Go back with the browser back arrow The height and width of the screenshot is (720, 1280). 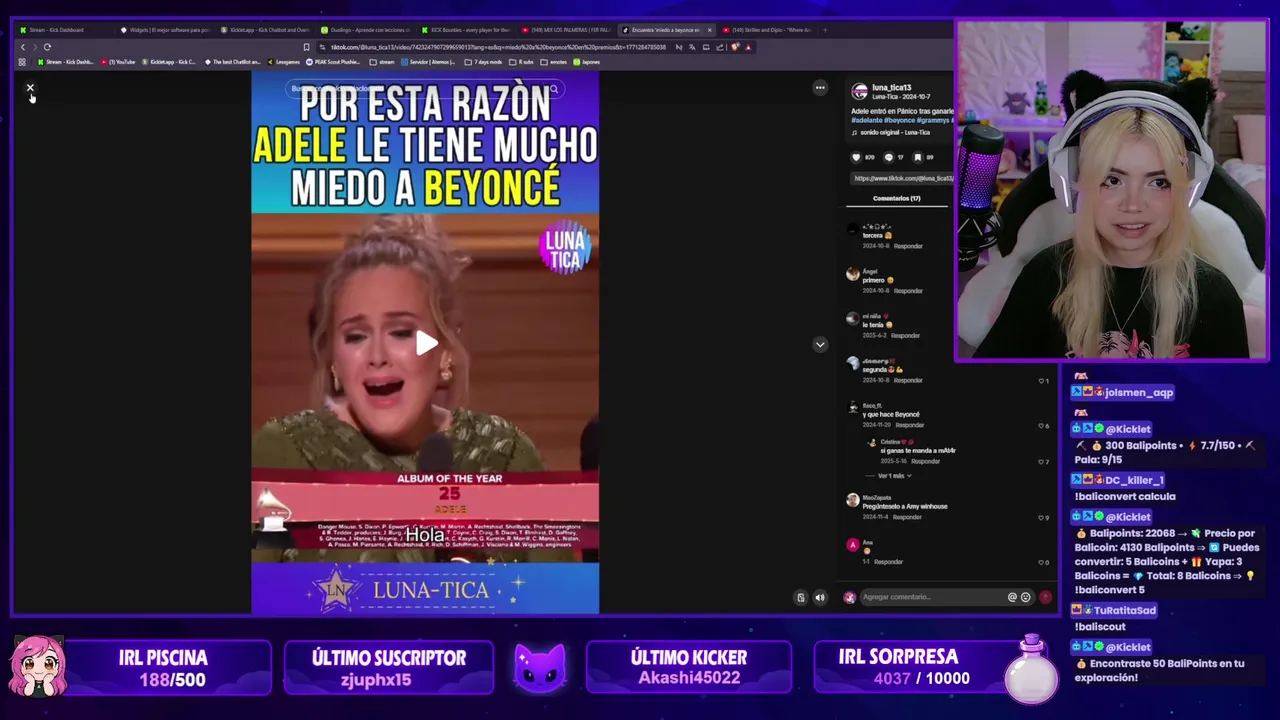pyautogui.click(x=23, y=47)
